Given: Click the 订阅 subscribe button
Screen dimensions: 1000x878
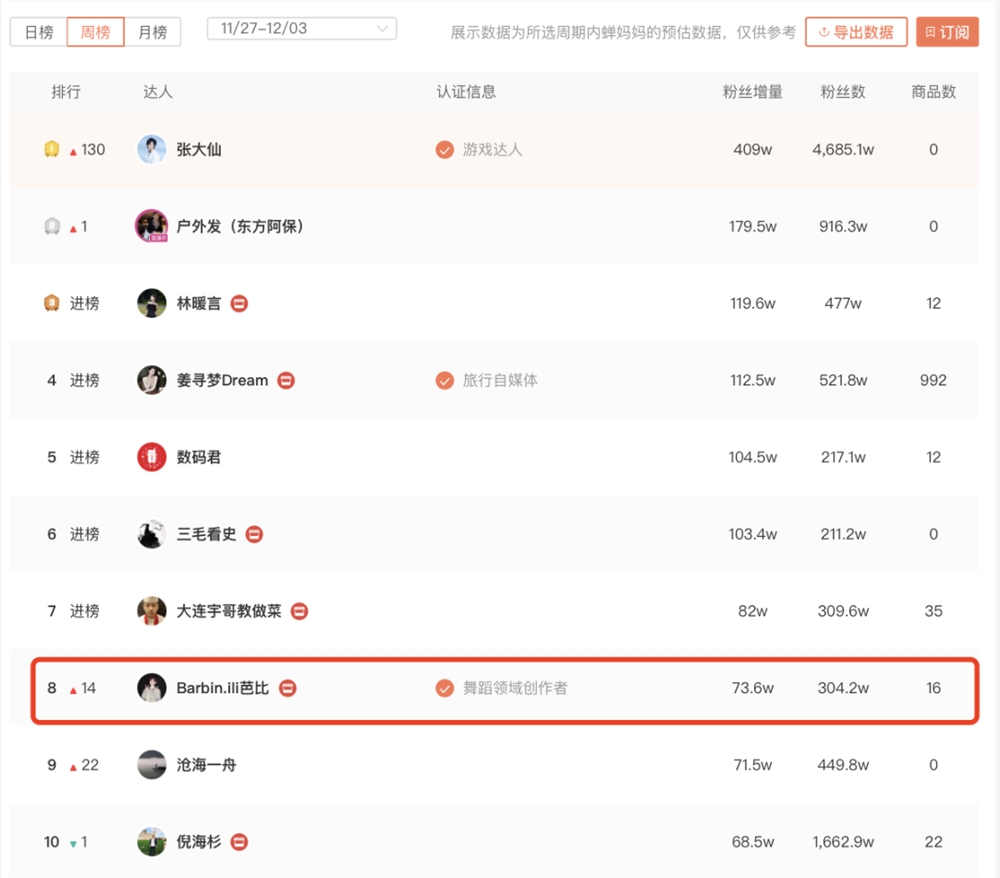Looking at the screenshot, I should 947,32.
